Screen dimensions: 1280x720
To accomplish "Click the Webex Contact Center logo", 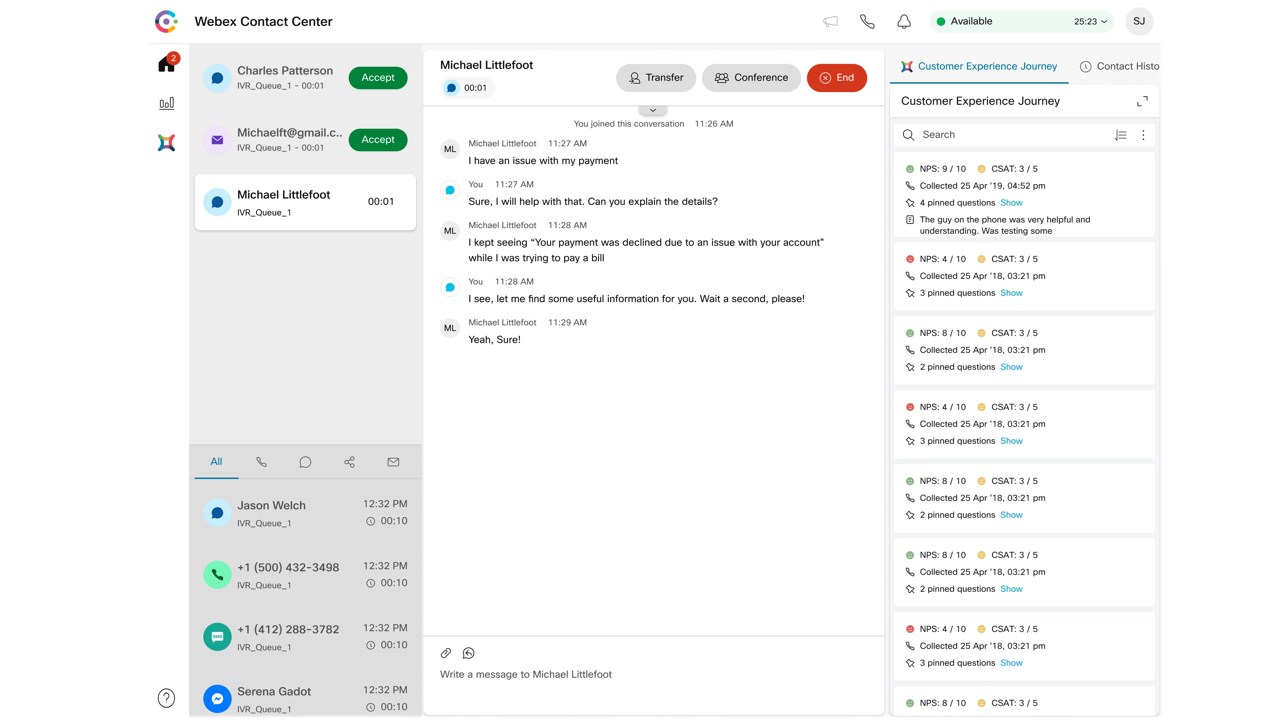I will tap(167, 21).
